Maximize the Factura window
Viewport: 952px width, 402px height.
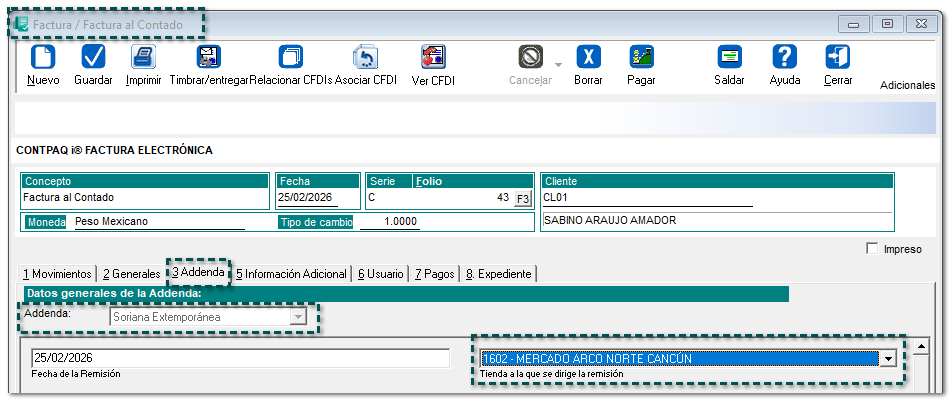pos(888,24)
